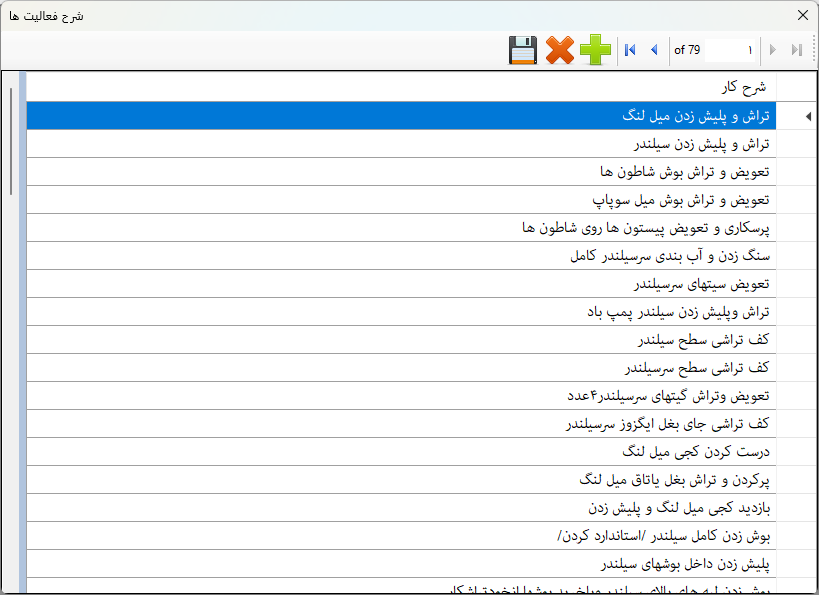Jump to the last record

[797, 50]
